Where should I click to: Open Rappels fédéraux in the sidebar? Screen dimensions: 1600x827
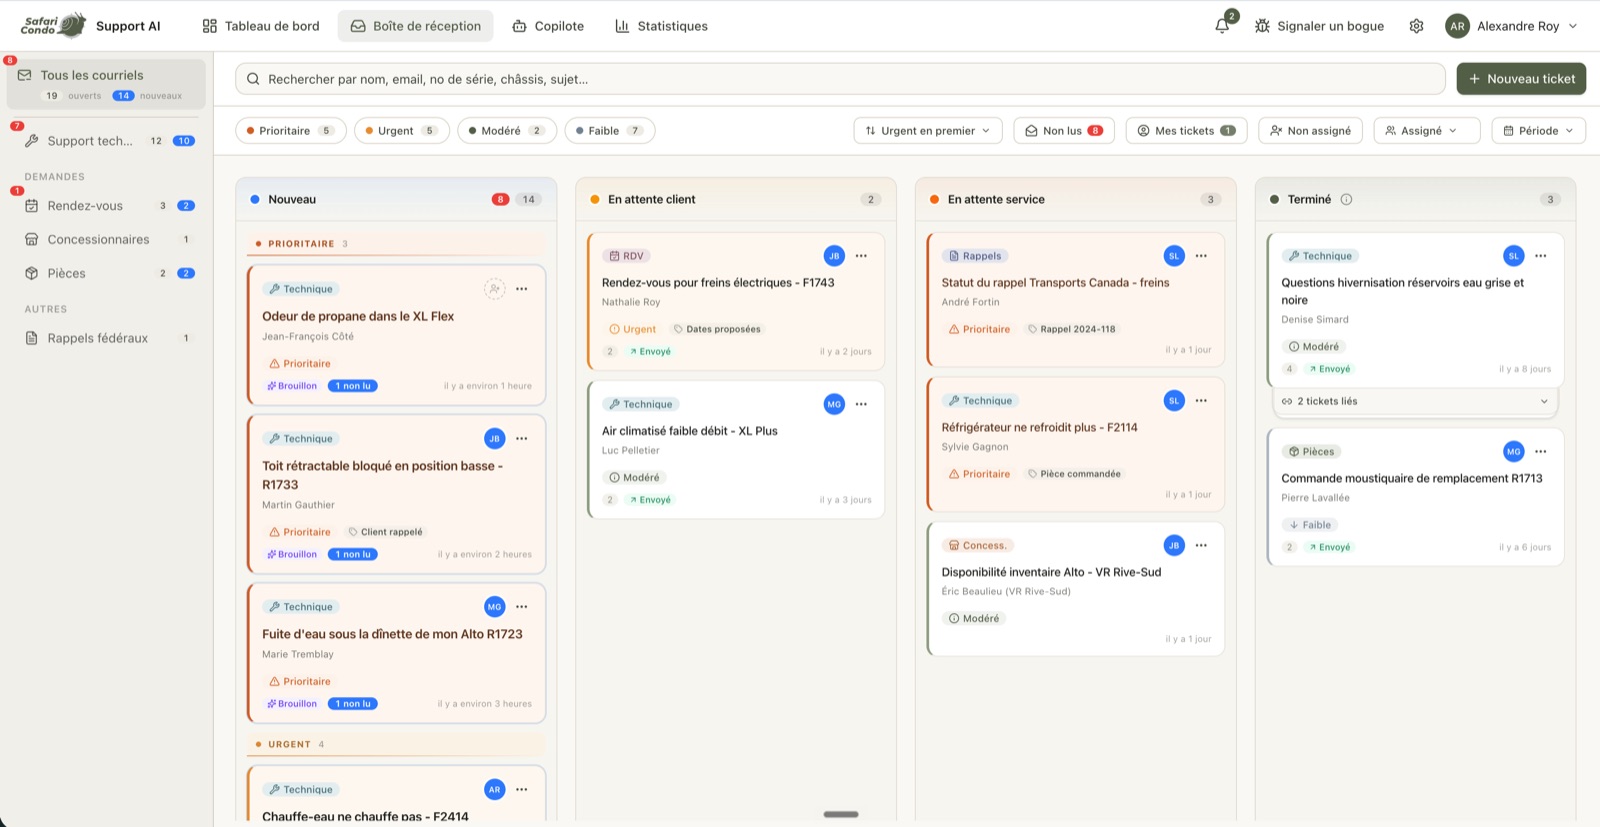click(106, 338)
